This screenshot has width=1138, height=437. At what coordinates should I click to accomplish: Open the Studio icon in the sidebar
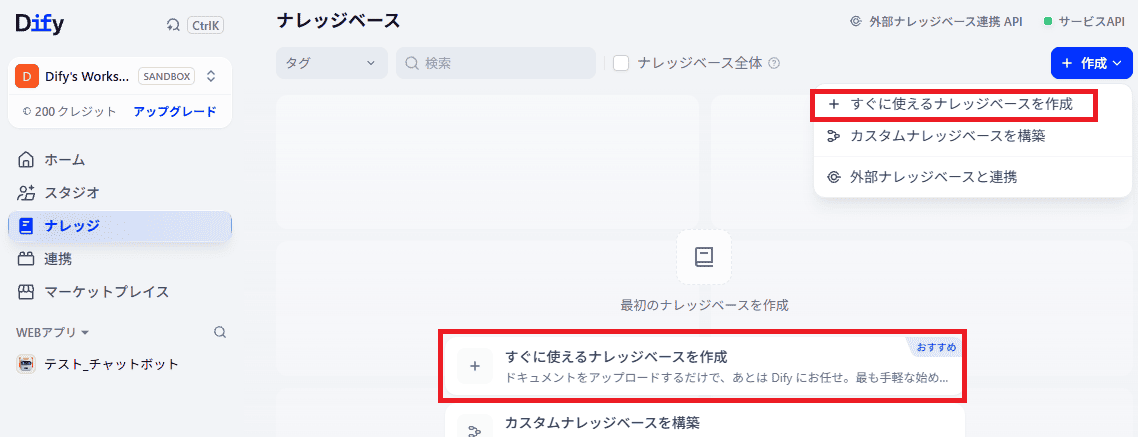tap(26, 193)
